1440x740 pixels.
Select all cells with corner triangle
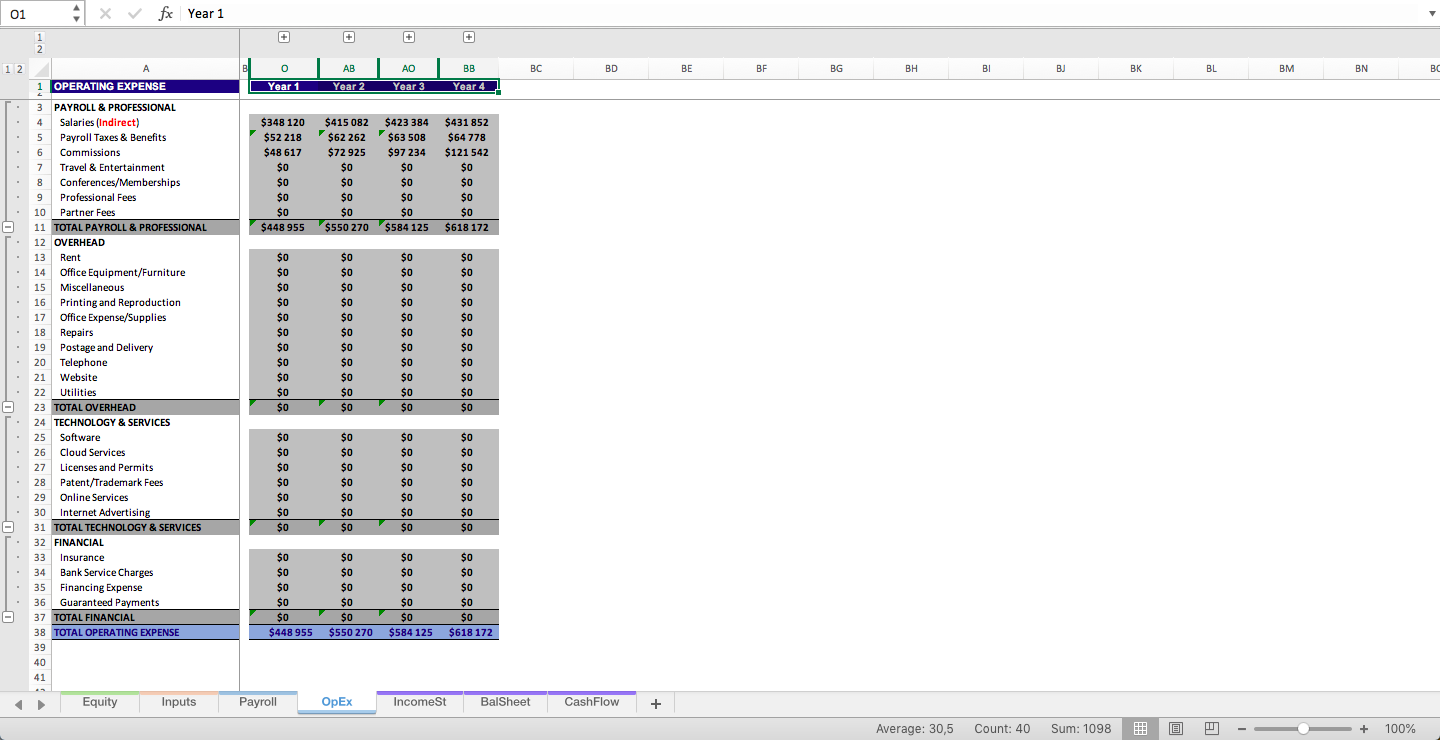40,69
